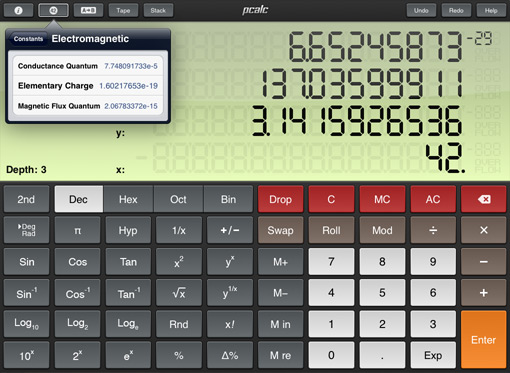This screenshot has height=373, width=510.
Task: Toggle the 2nd function key
Action: click(27, 199)
